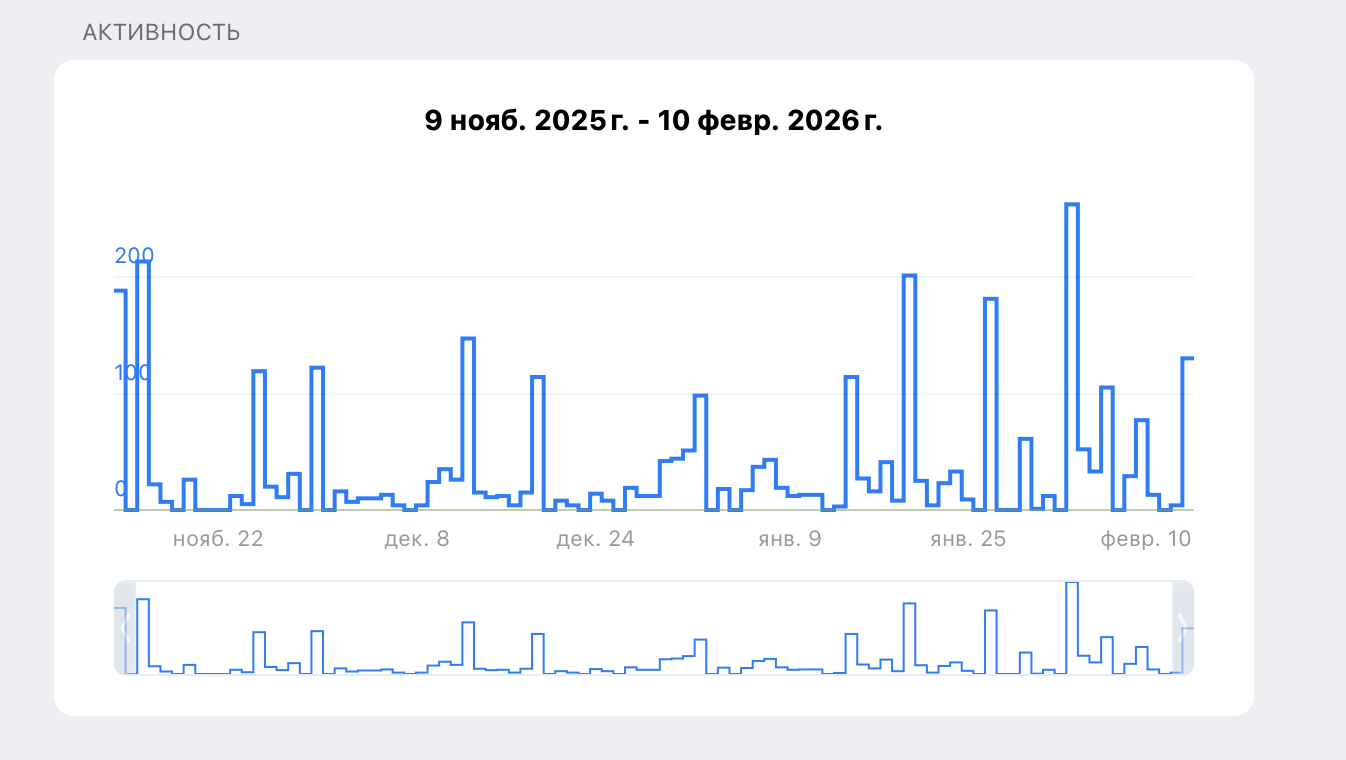Click the янв. 25 date label

tap(968, 539)
